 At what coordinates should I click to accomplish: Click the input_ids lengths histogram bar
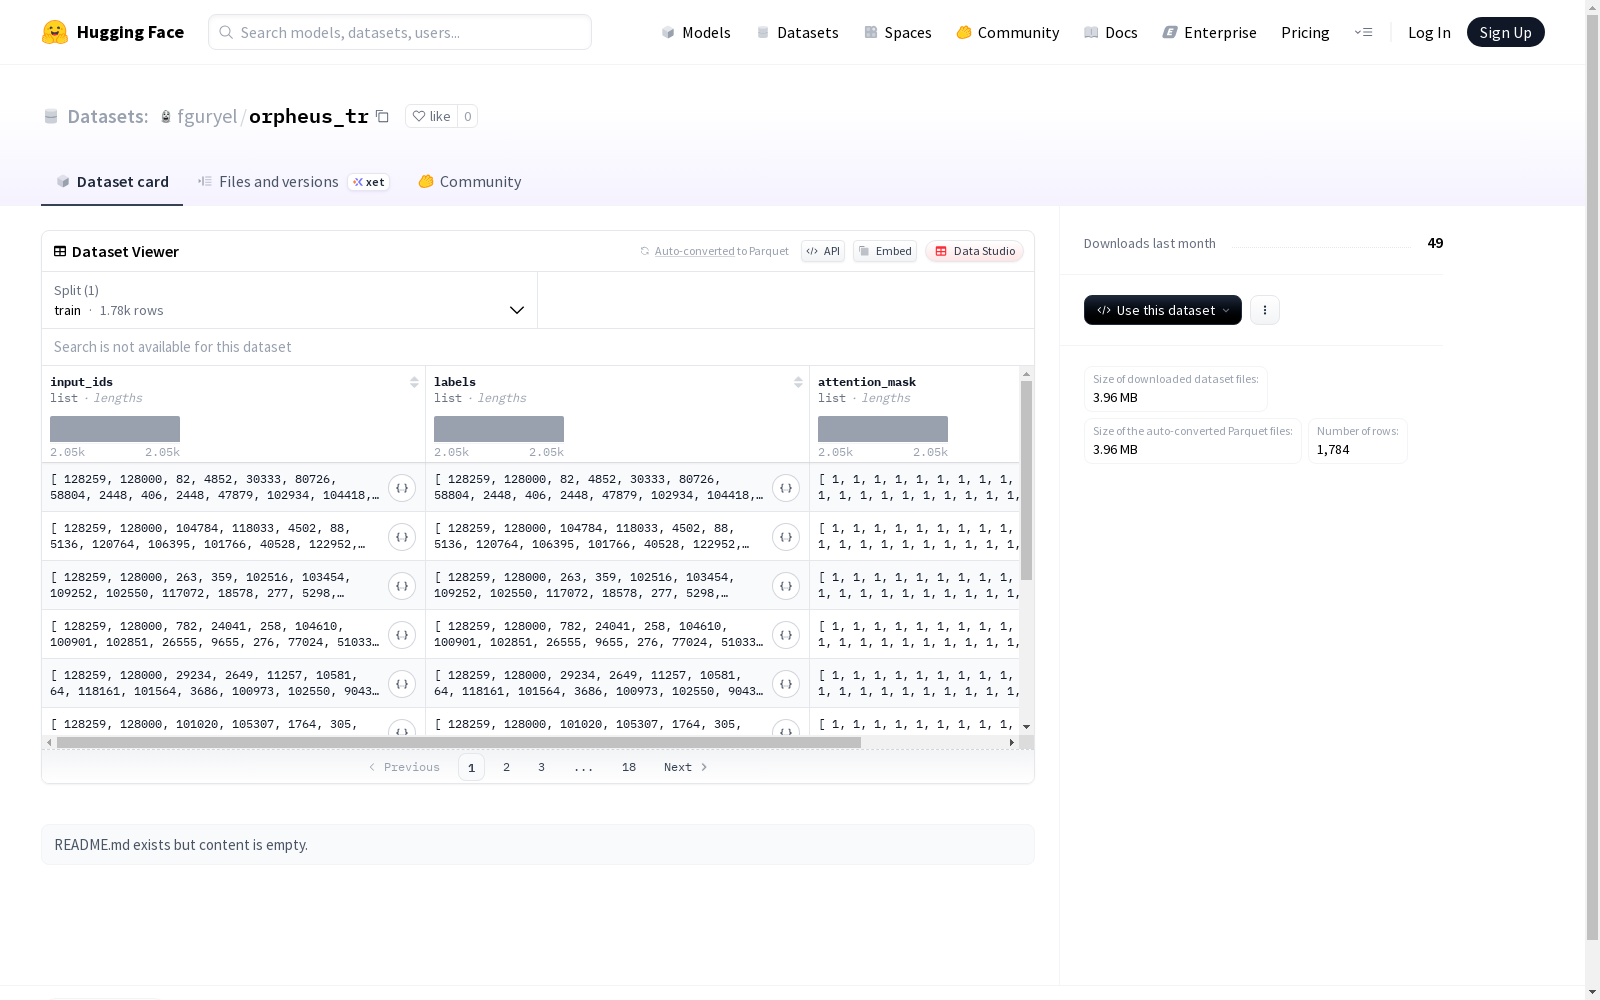pos(115,429)
